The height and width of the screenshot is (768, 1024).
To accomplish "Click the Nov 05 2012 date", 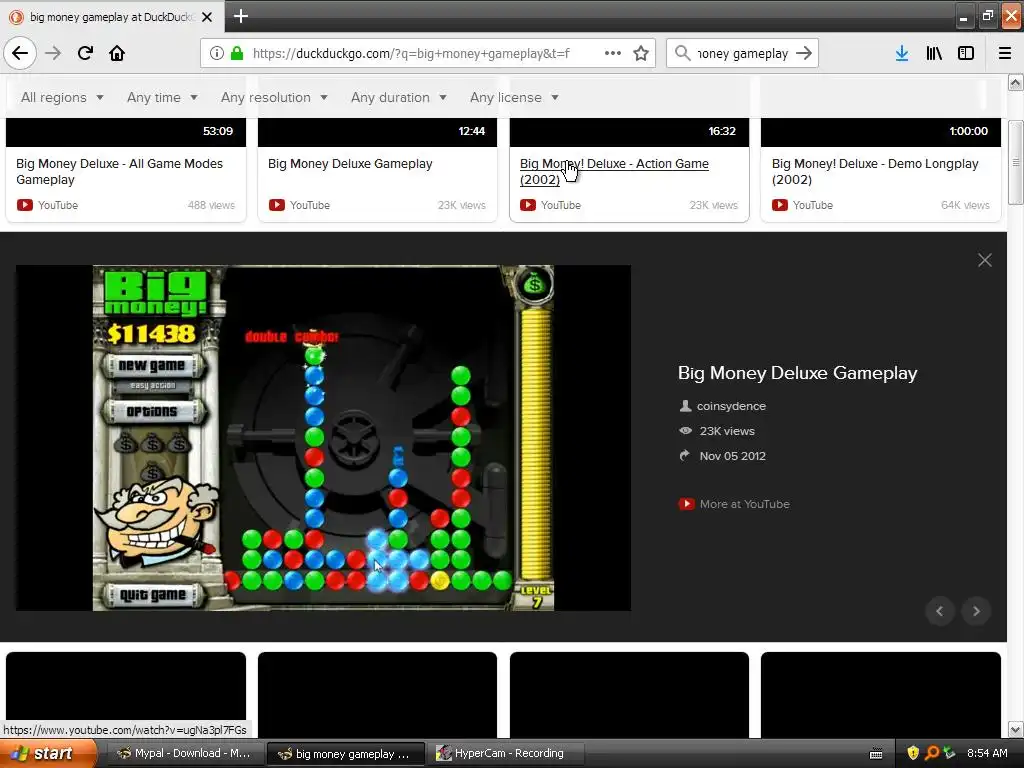I will point(732,456).
